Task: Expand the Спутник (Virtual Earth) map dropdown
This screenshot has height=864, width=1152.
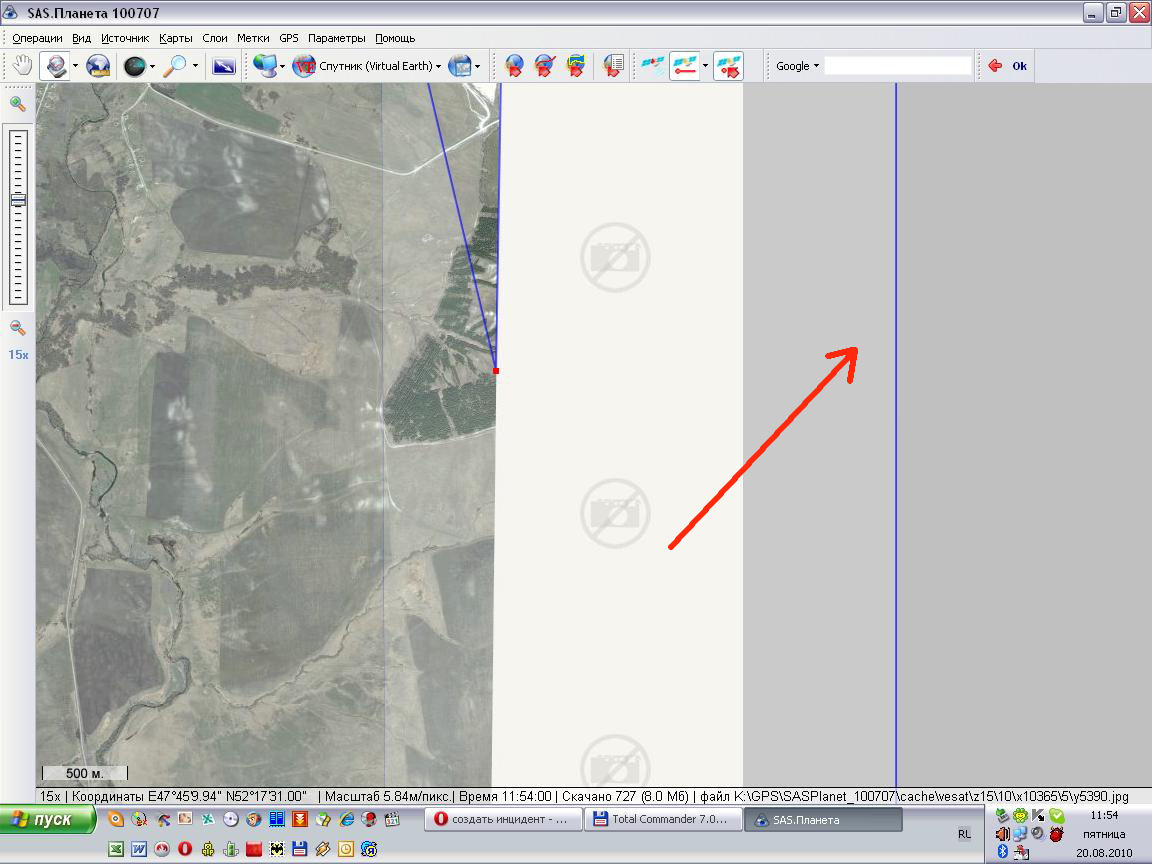Action: [x=440, y=66]
